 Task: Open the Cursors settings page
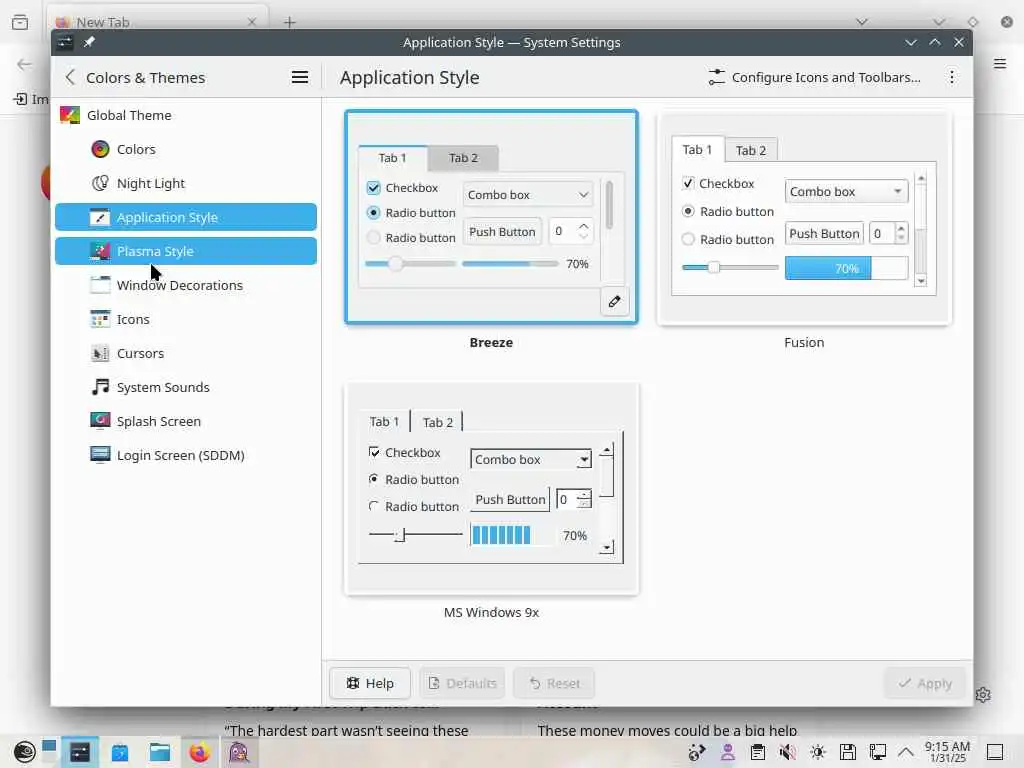tap(186, 353)
